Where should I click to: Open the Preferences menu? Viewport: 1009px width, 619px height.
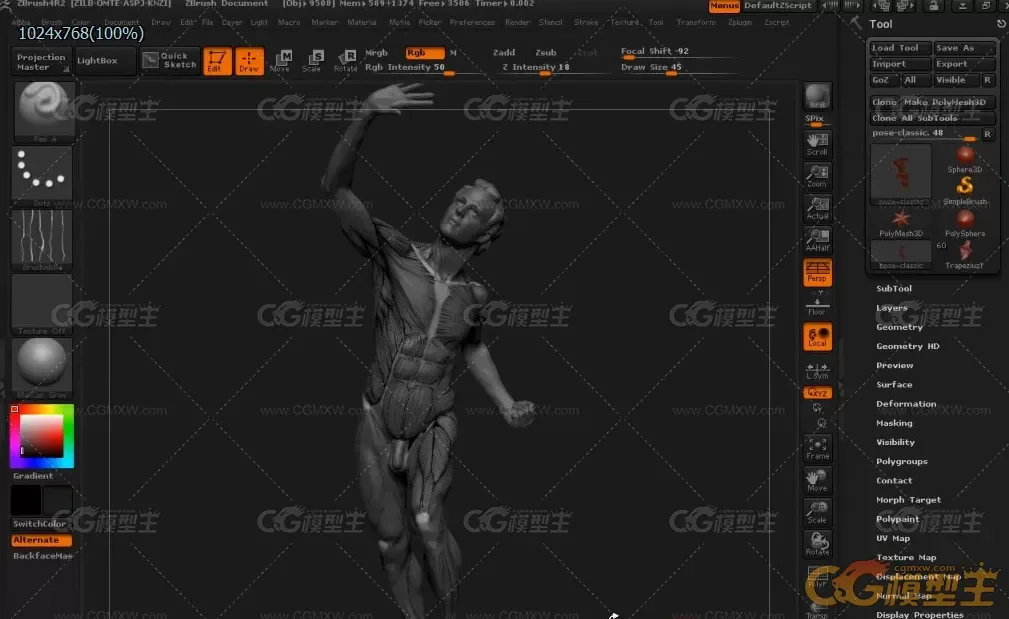tap(472, 22)
